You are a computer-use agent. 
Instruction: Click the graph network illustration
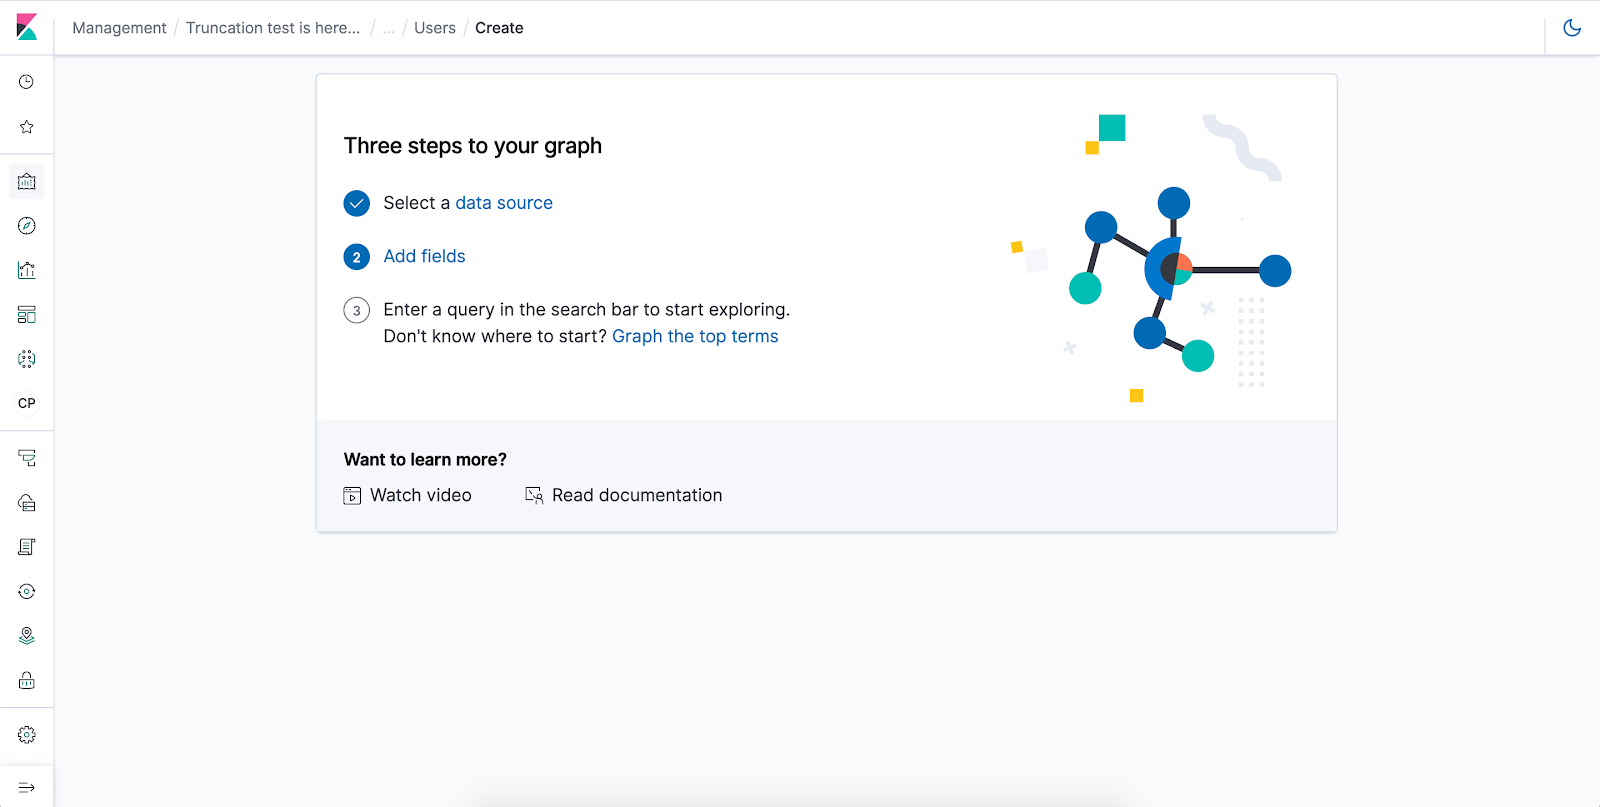click(1151, 258)
